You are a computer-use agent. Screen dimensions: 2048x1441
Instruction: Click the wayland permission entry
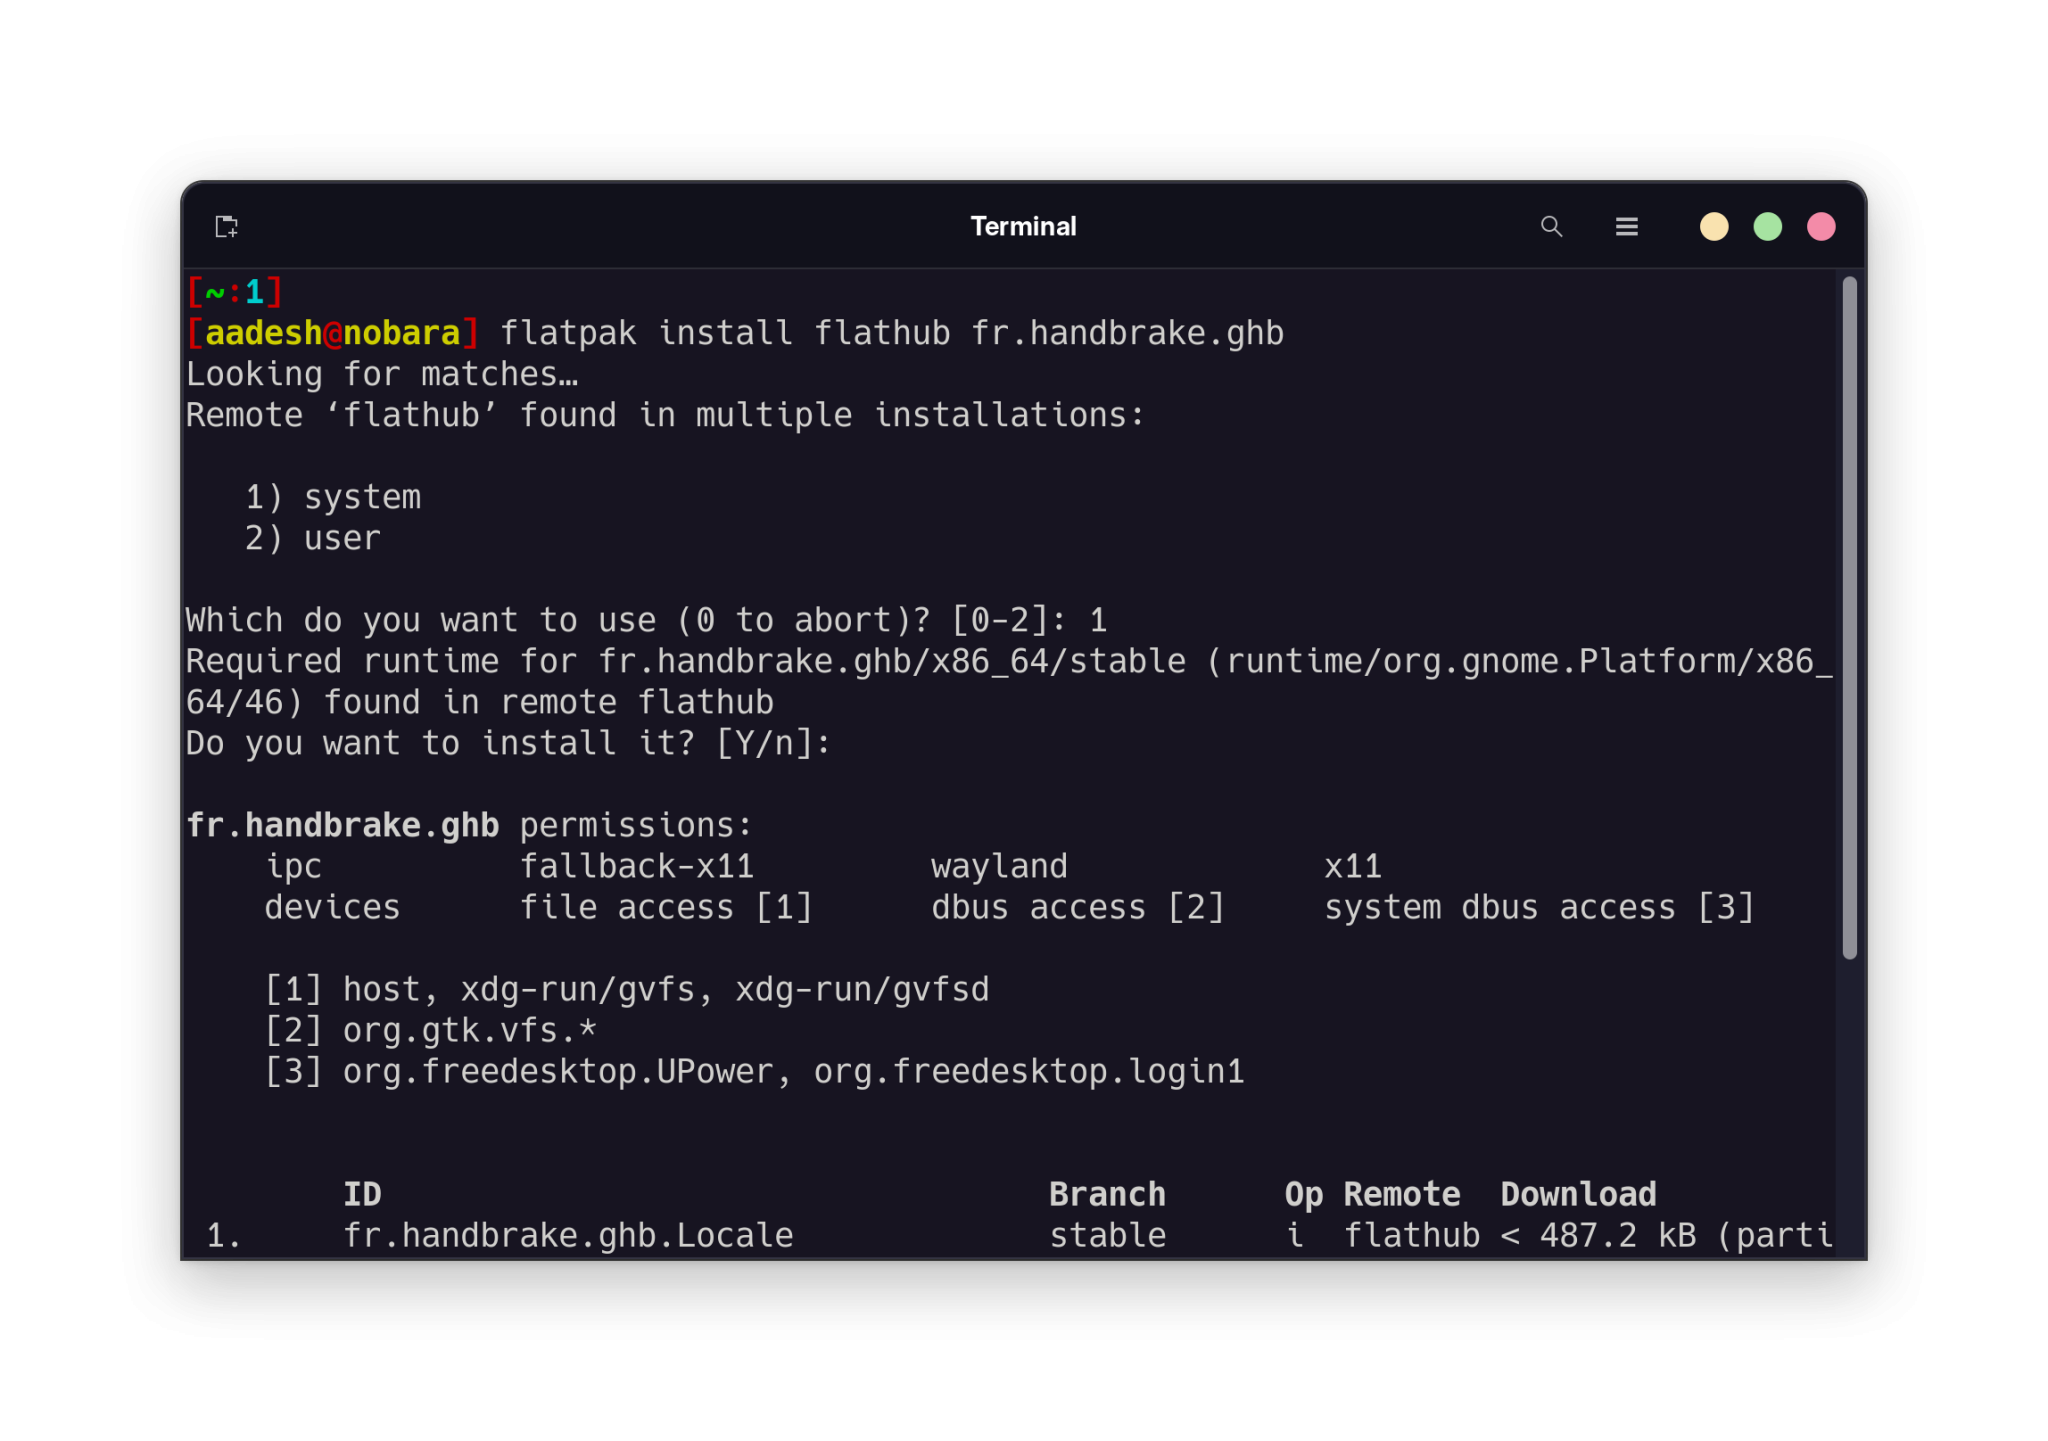tap(999, 865)
